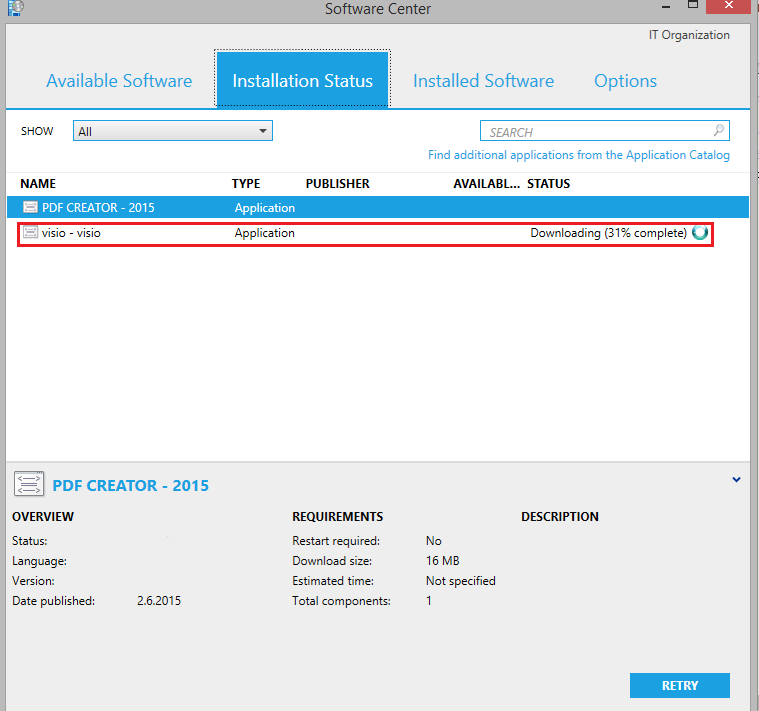Click the Application type cell in visio row
This screenshot has height=711, width=759.
[265, 233]
